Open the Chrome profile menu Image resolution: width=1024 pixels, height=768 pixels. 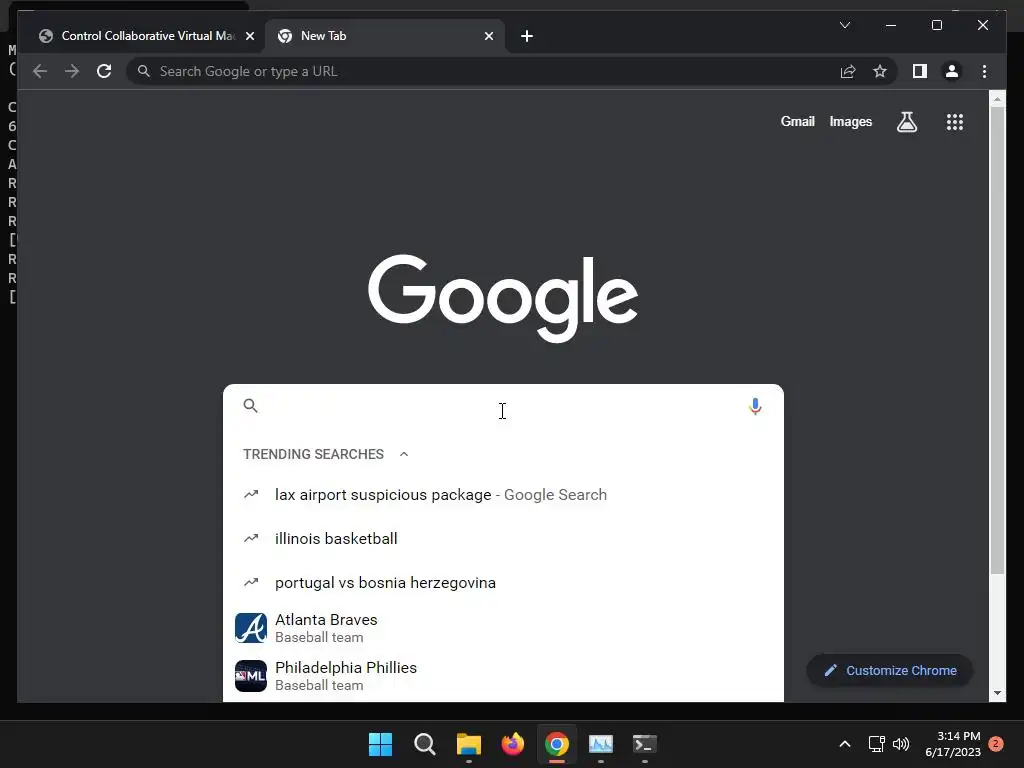click(x=952, y=71)
